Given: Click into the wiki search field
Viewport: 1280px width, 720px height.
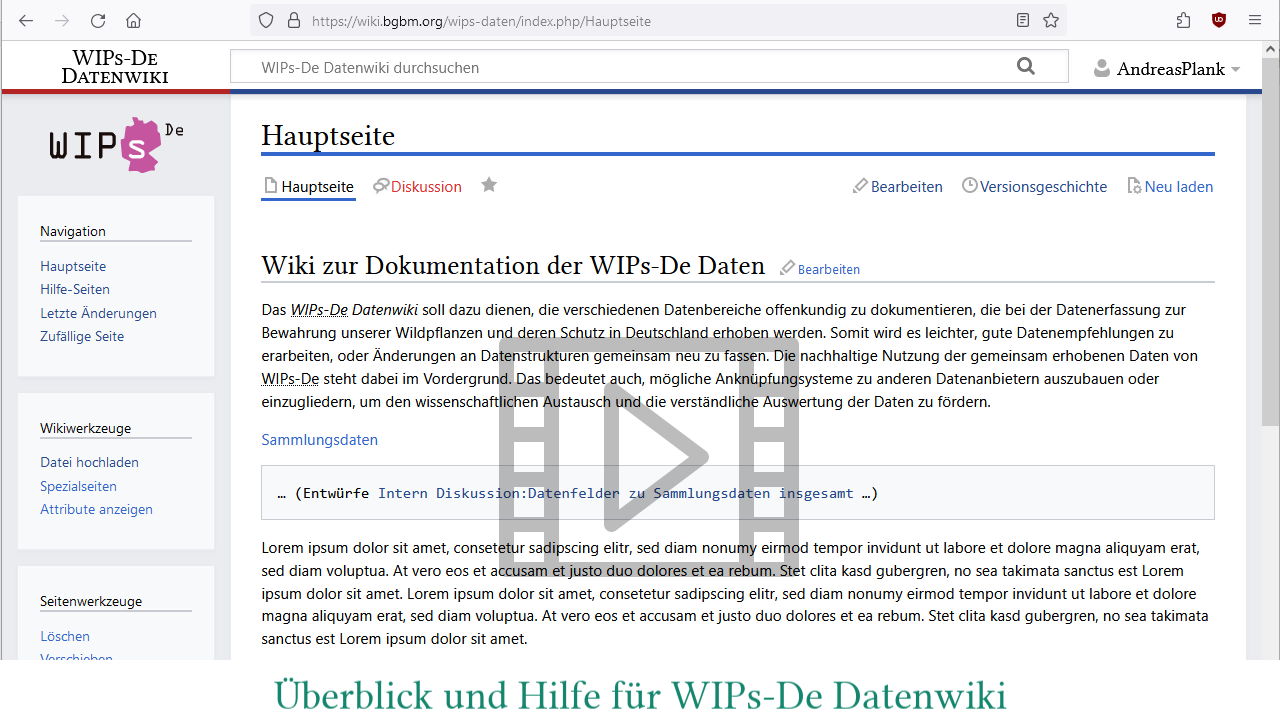Looking at the screenshot, I should [x=620, y=68].
